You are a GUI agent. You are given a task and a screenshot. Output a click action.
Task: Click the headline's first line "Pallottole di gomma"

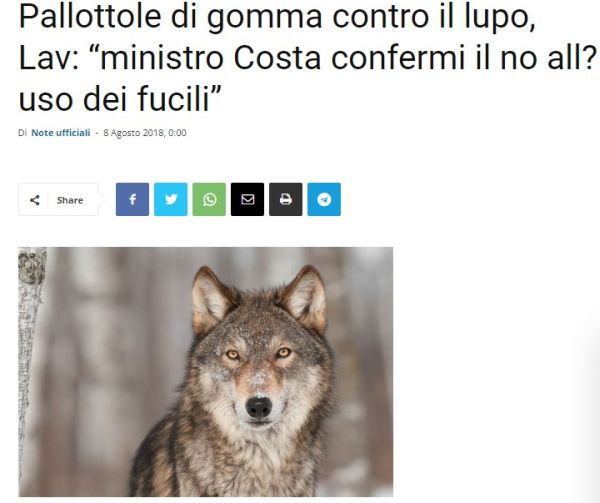pos(170,16)
